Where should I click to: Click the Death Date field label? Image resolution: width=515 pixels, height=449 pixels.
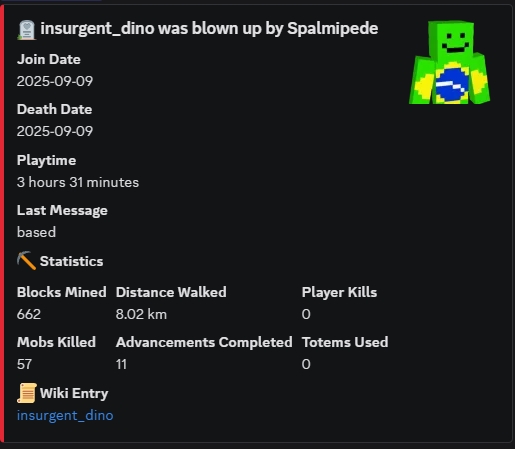click(x=54, y=109)
